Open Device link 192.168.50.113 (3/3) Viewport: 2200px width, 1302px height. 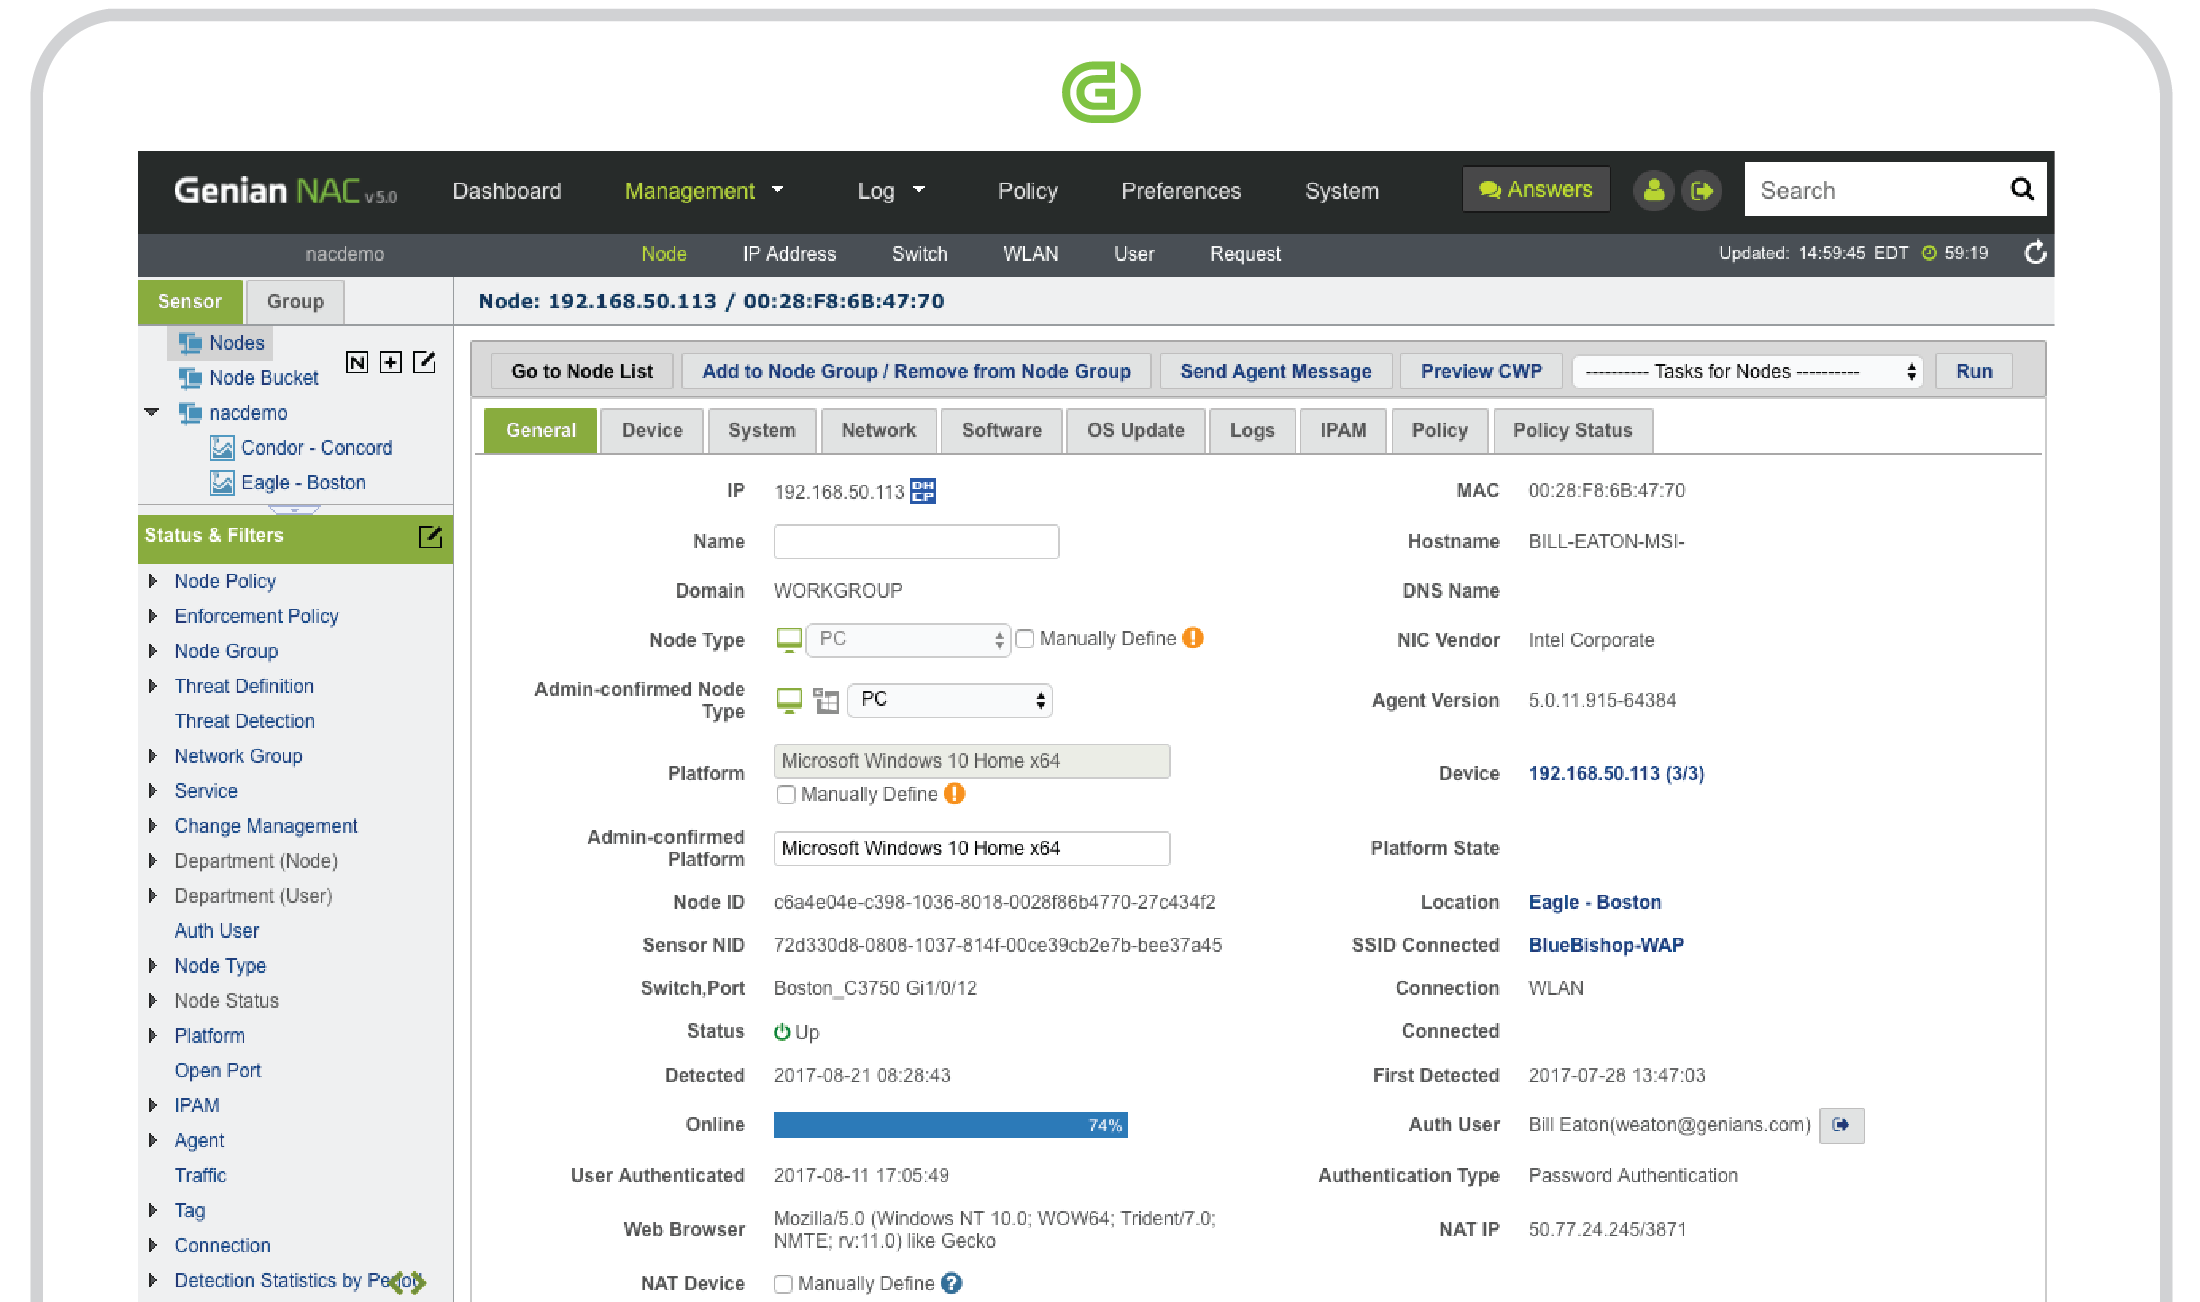(x=1616, y=773)
